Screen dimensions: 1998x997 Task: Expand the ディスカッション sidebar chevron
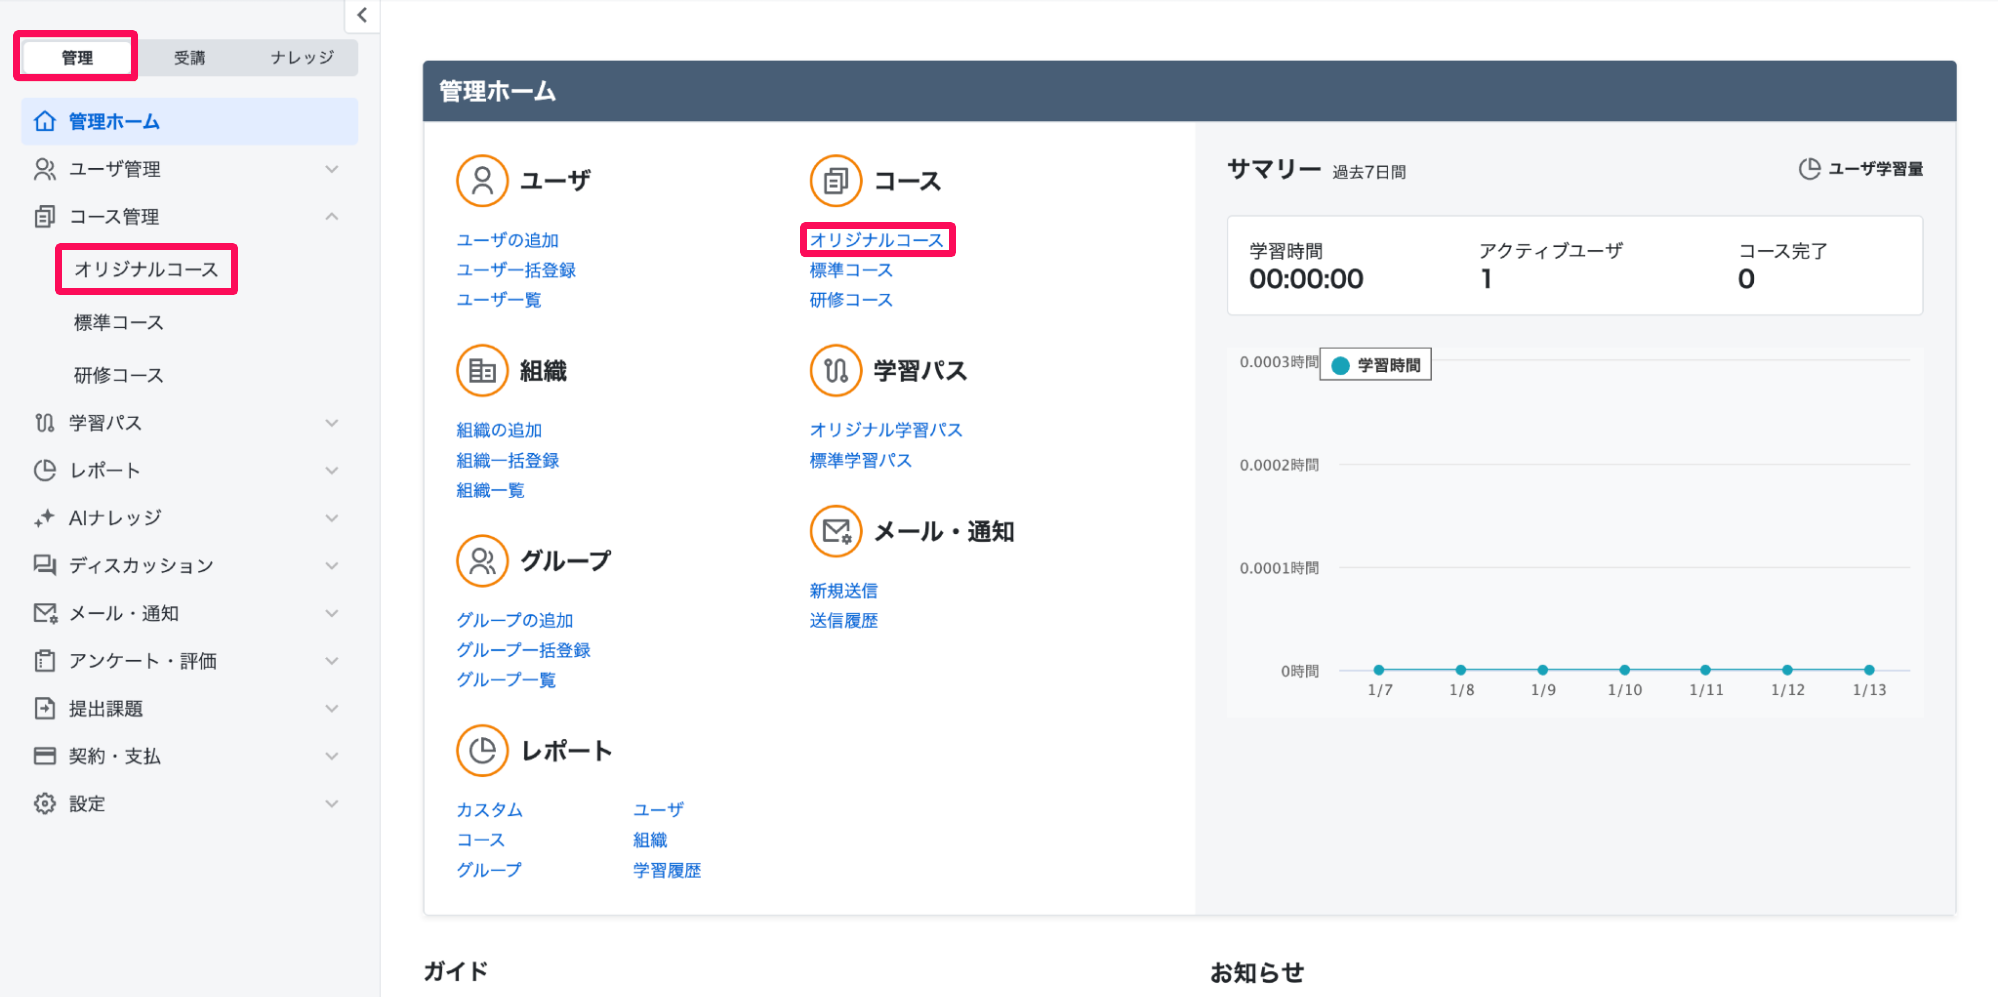point(332,565)
